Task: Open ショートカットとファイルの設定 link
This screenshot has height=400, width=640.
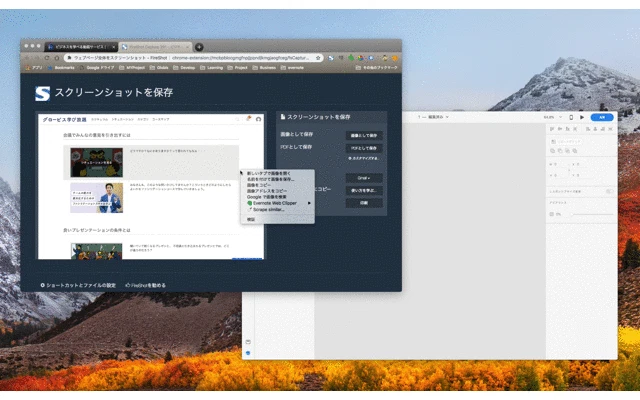Action: (x=78, y=285)
